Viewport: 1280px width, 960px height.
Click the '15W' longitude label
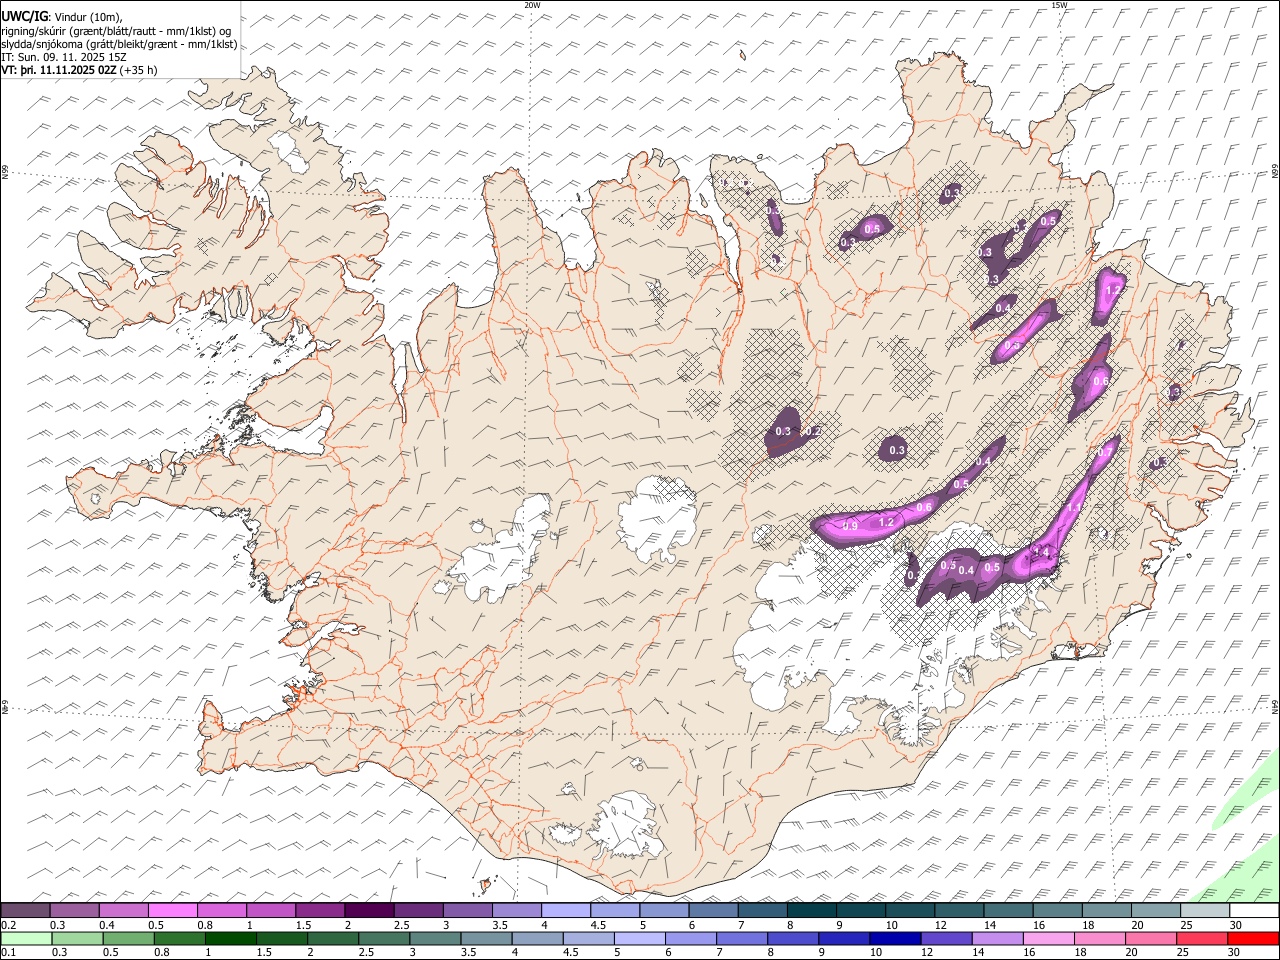point(1059,5)
